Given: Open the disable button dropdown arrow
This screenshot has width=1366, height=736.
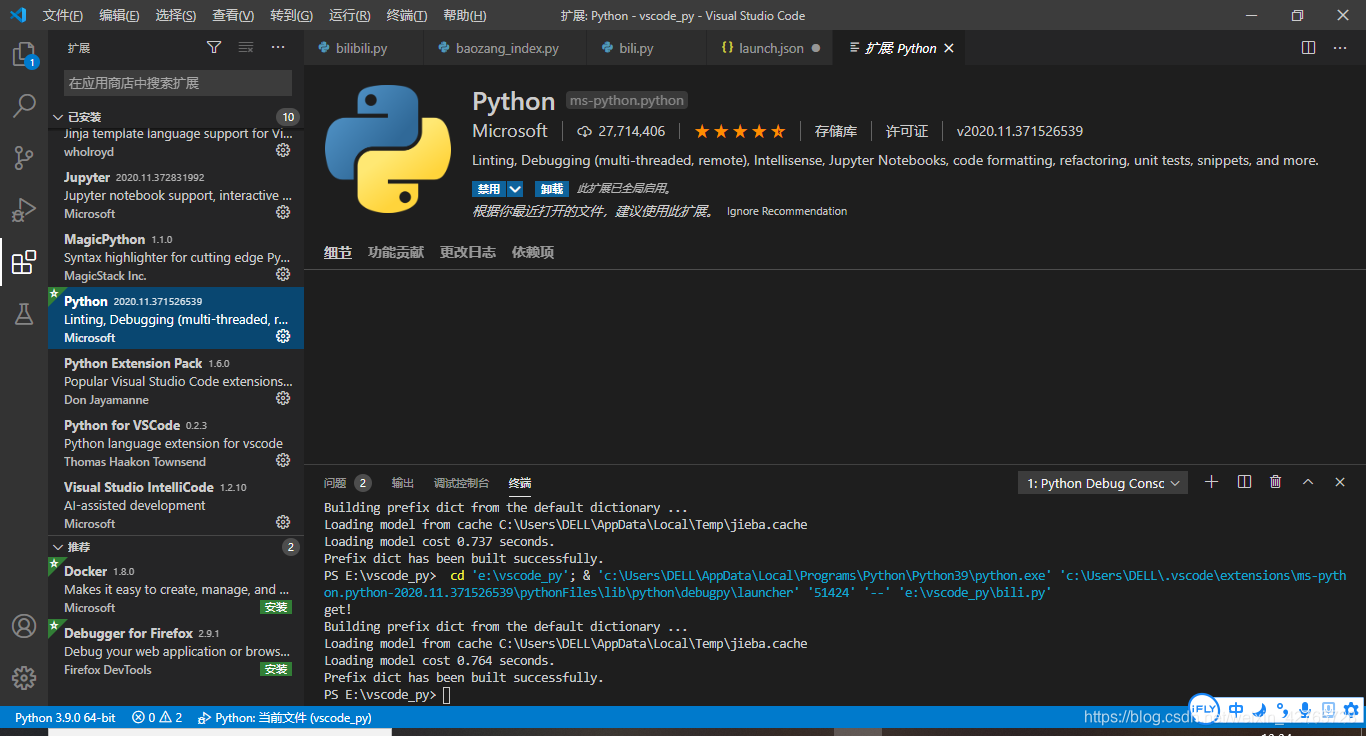Looking at the screenshot, I should [x=515, y=189].
